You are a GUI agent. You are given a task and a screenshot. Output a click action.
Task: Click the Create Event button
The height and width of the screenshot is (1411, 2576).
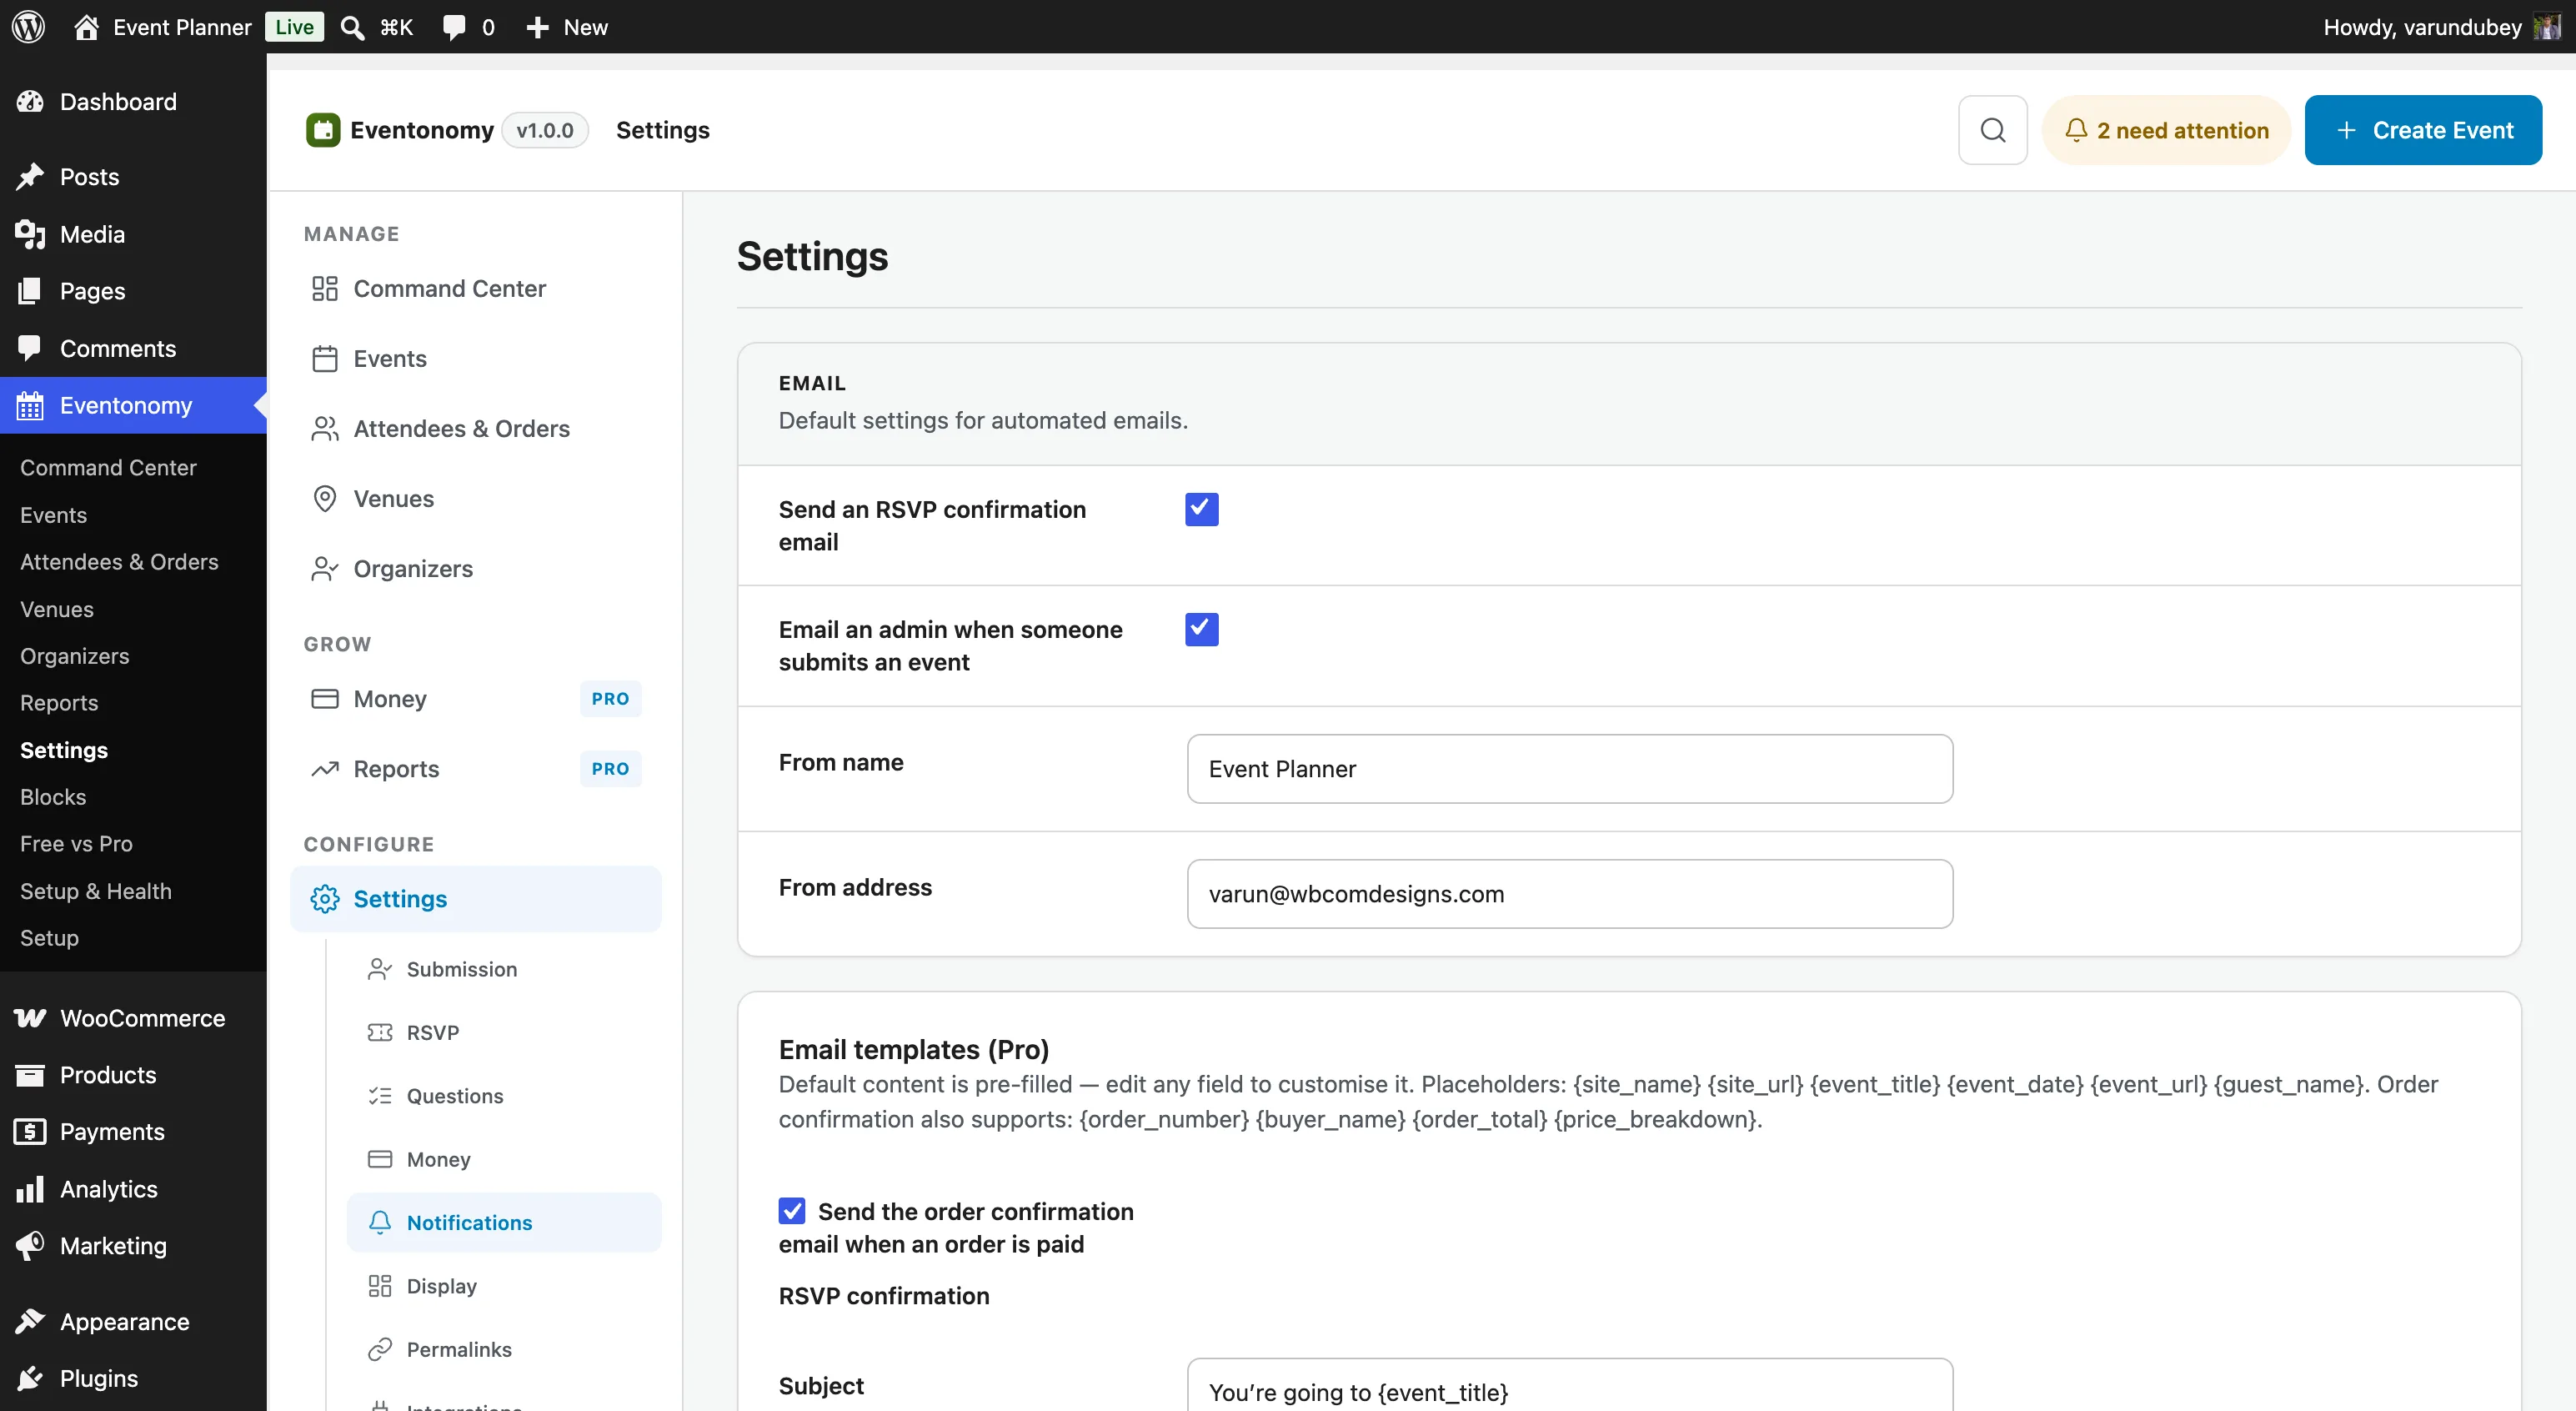pos(2423,130)
